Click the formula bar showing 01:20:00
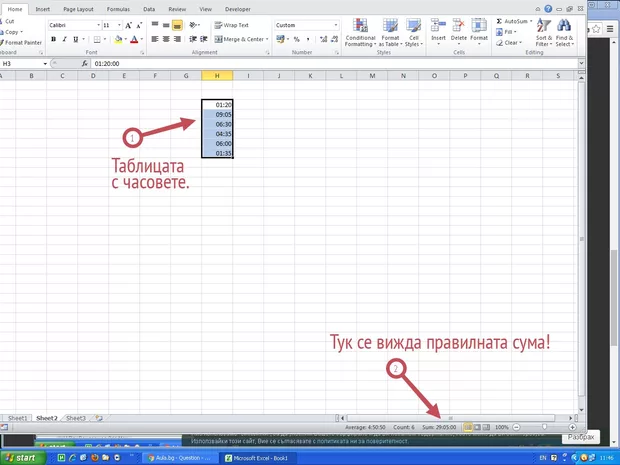This screenshot has width=620, height=465. (334, 63)
